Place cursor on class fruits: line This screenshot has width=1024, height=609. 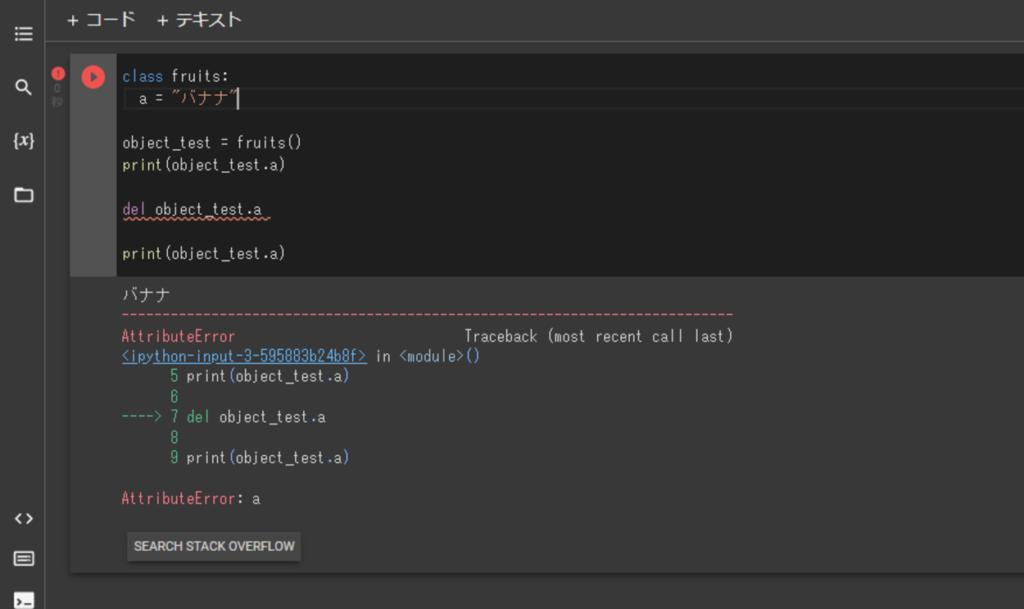[176, 76]
